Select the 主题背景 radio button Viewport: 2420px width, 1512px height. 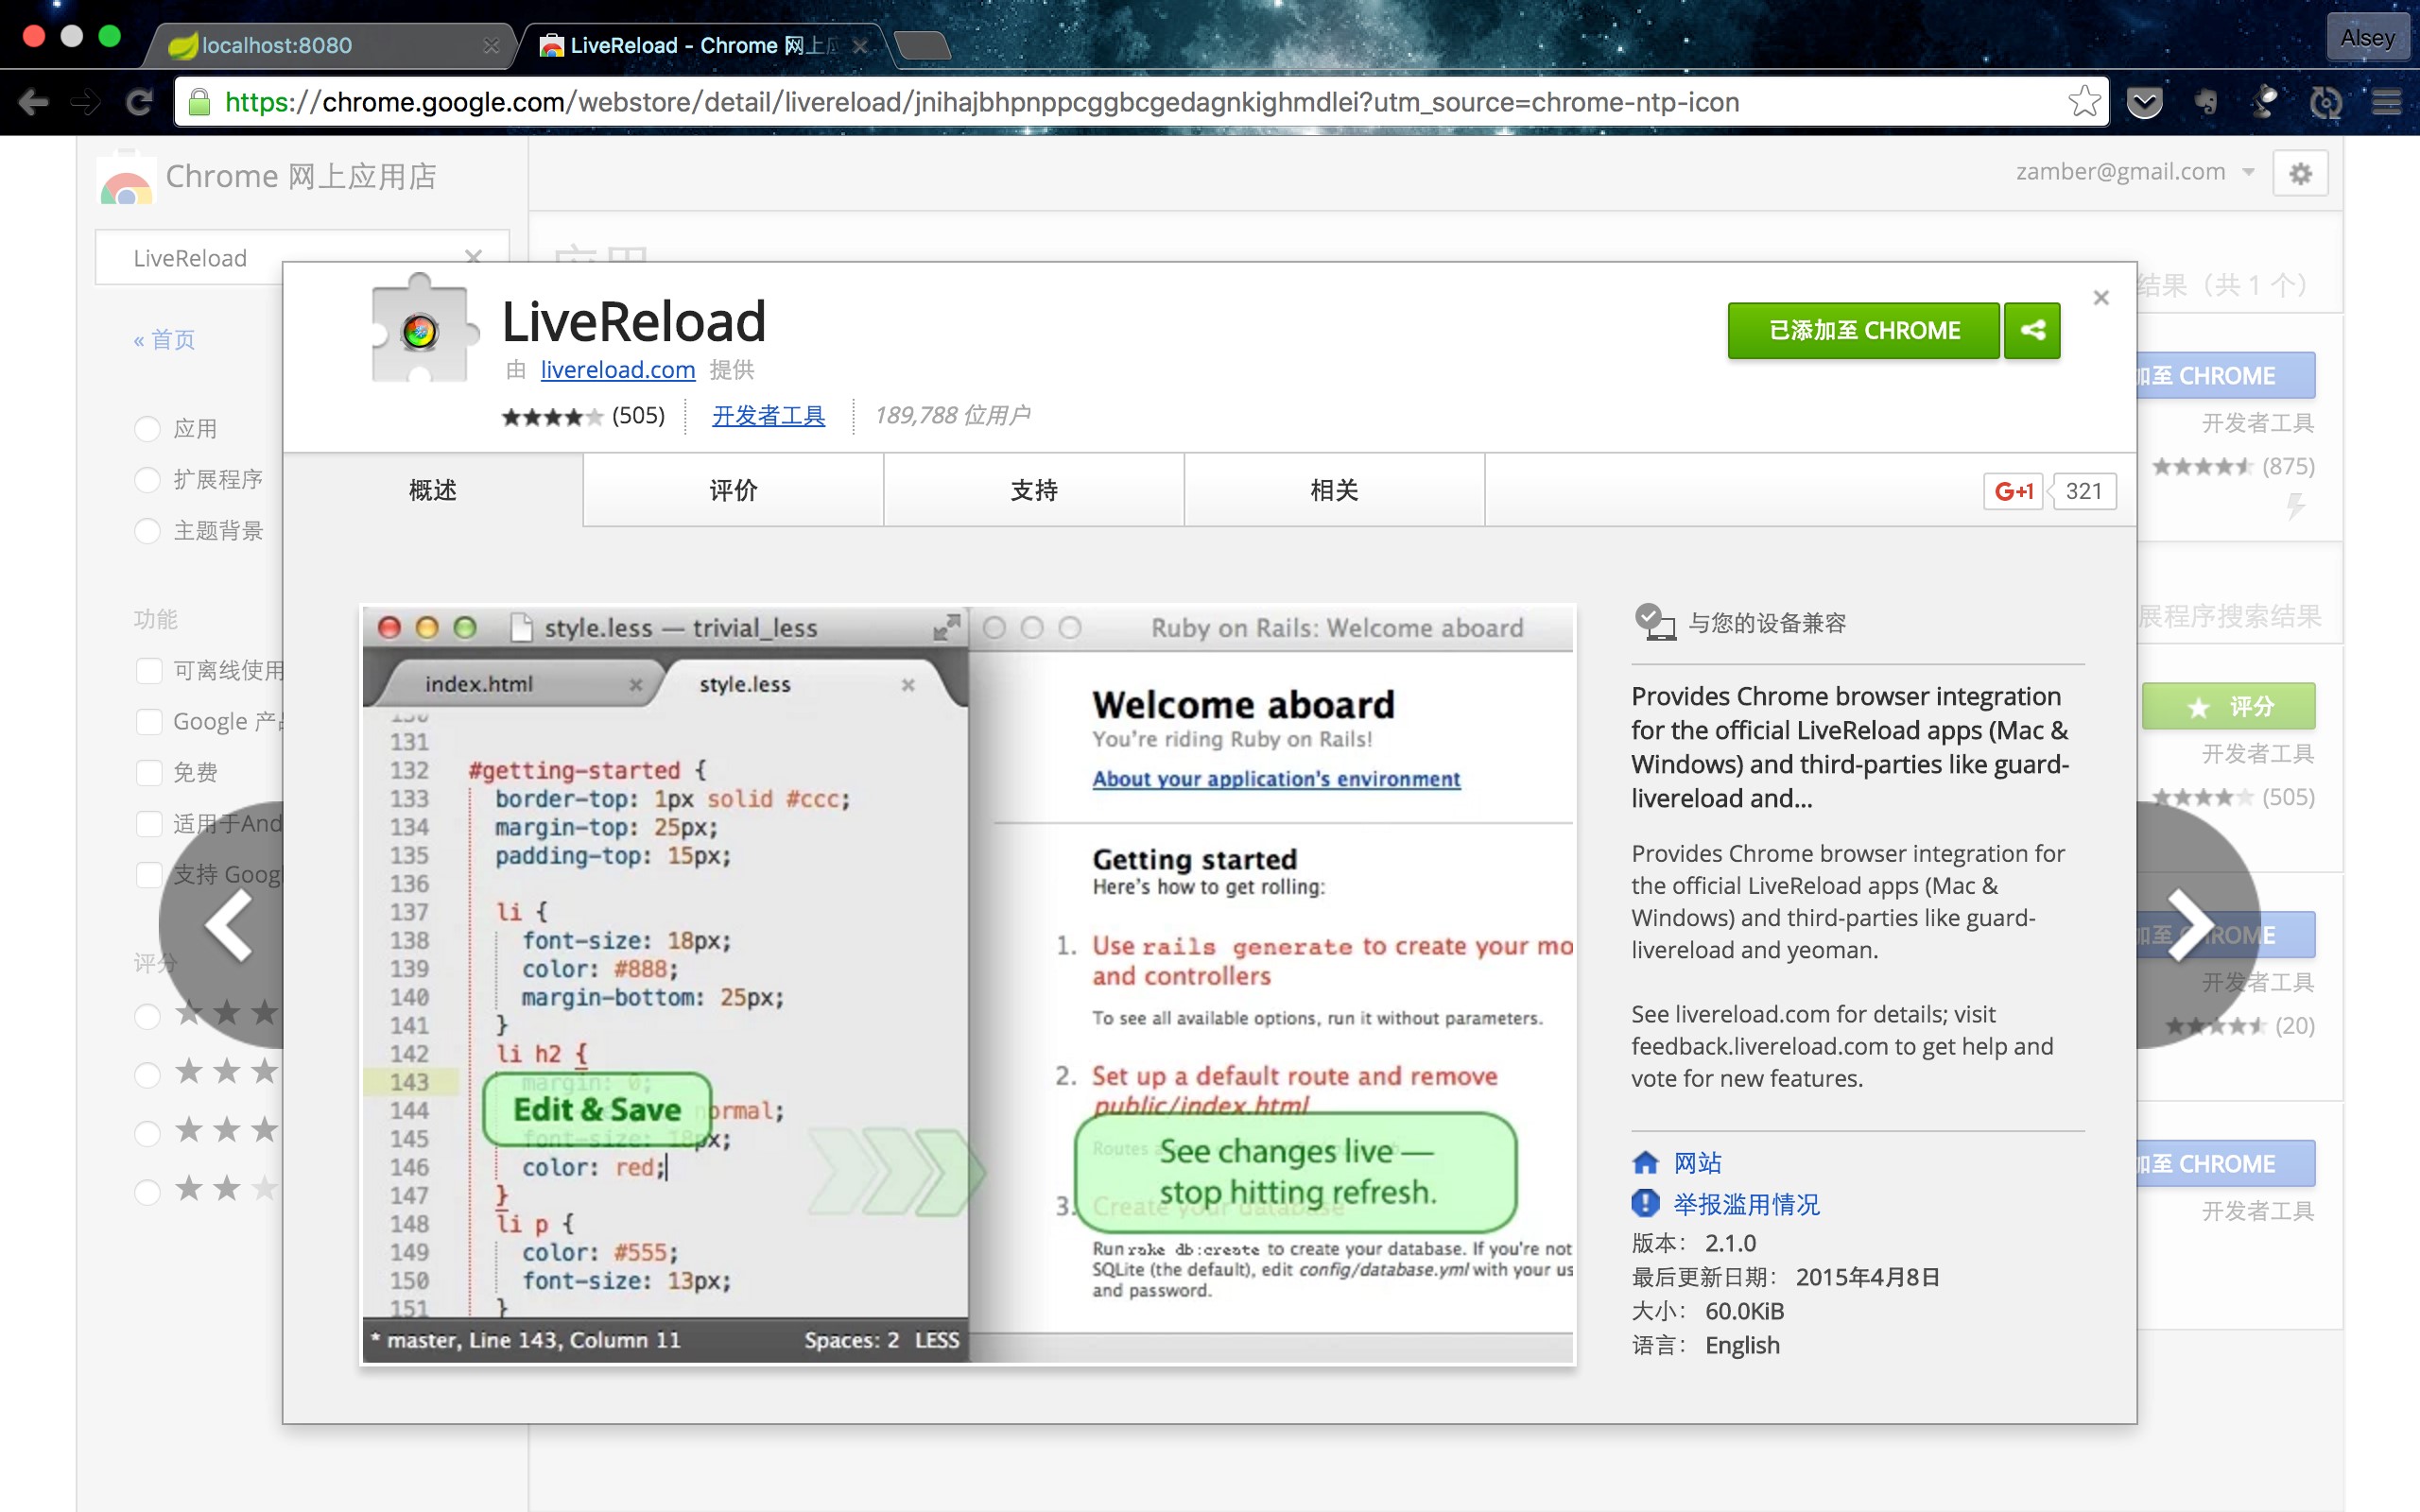[x=147, y=531]
